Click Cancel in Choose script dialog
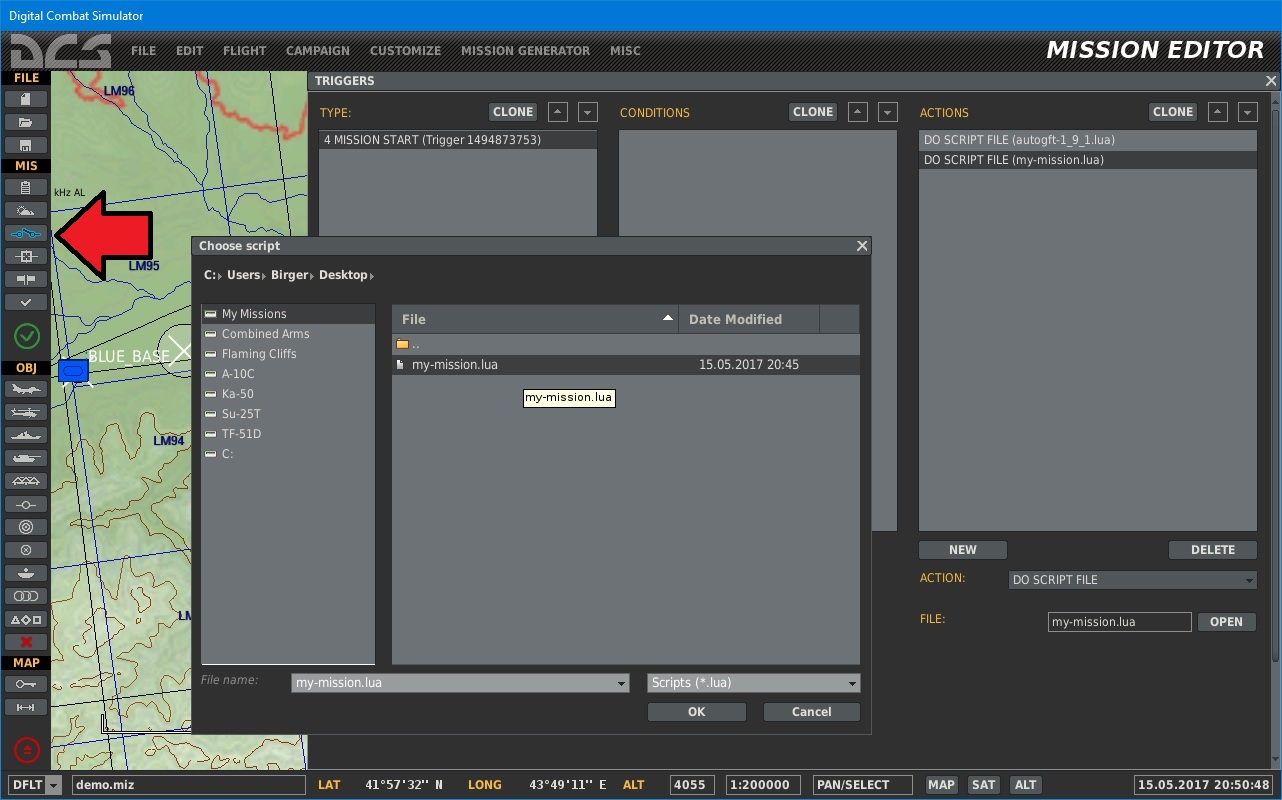Viewport: 1282px width, 800px height. (812, 712)
